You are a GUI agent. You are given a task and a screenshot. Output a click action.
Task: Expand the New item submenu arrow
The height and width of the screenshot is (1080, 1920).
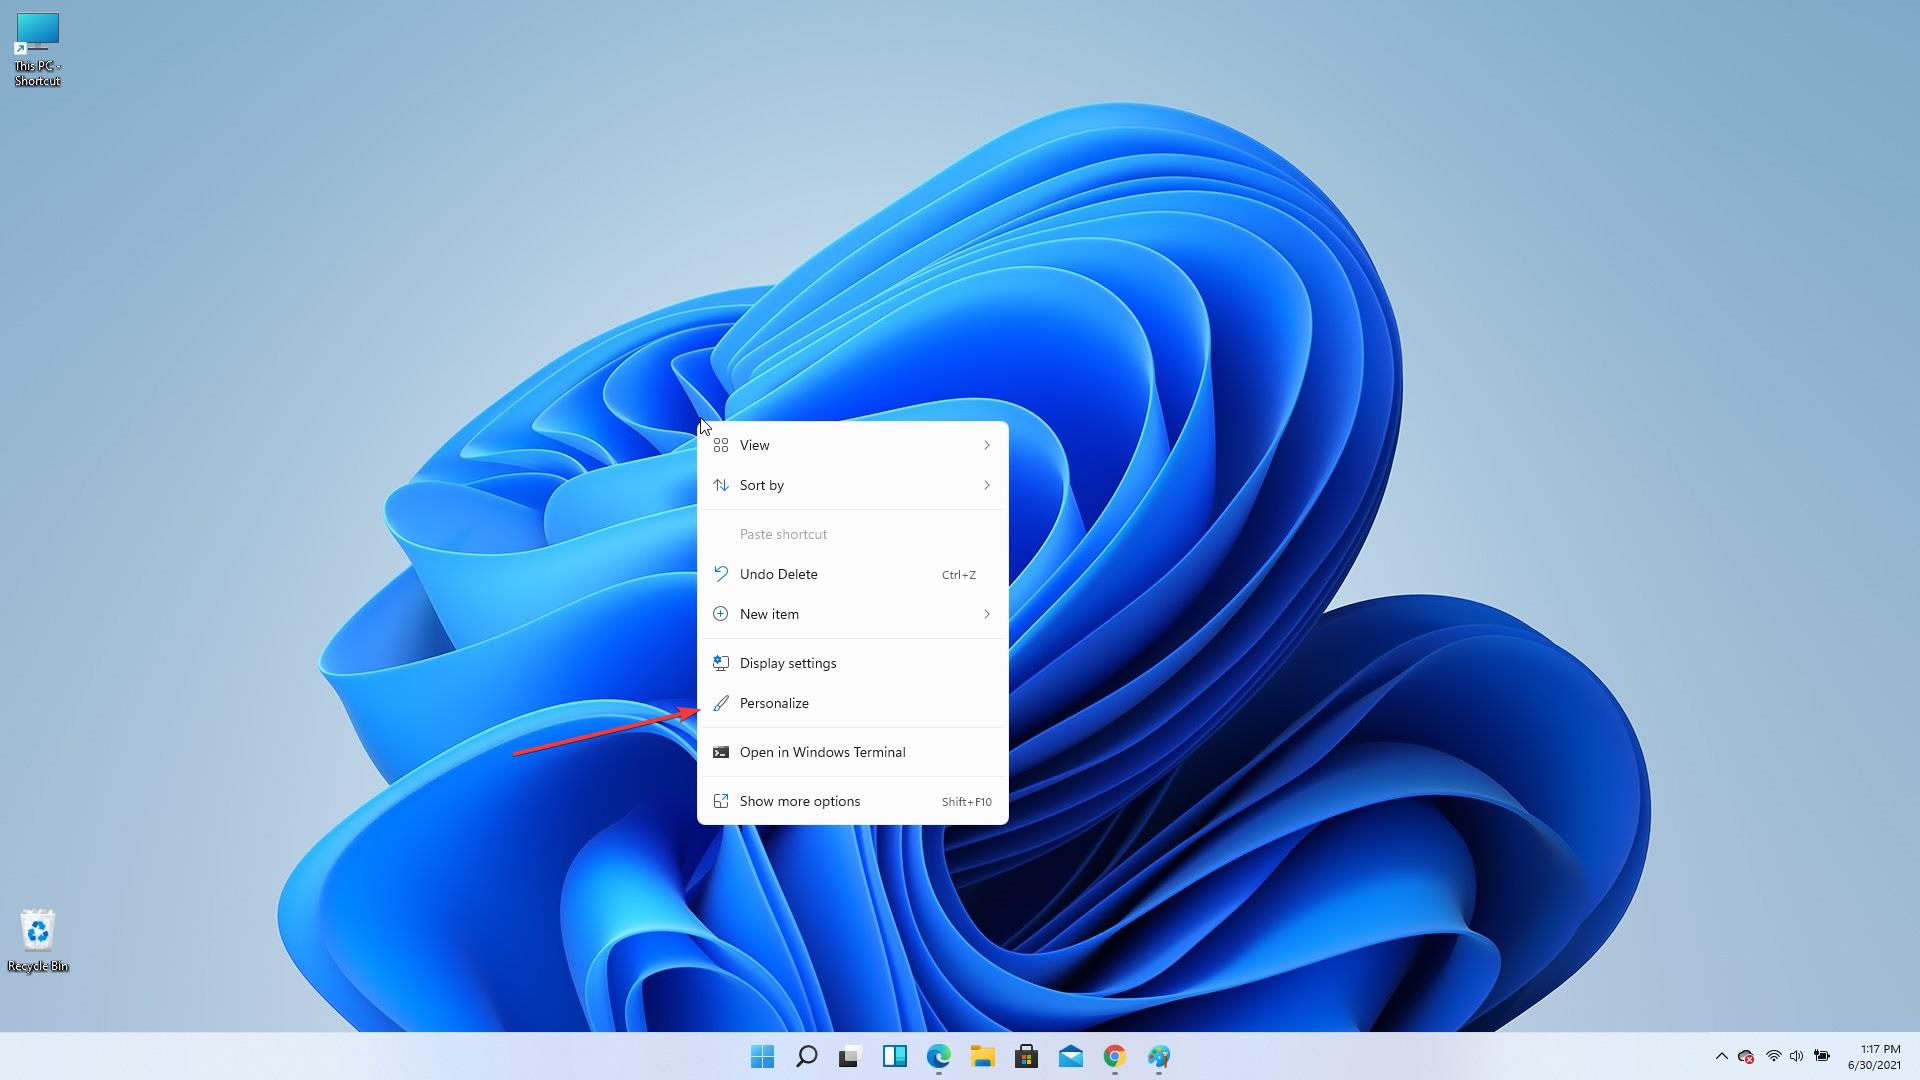pyautogui.click(x=986, y=614)
